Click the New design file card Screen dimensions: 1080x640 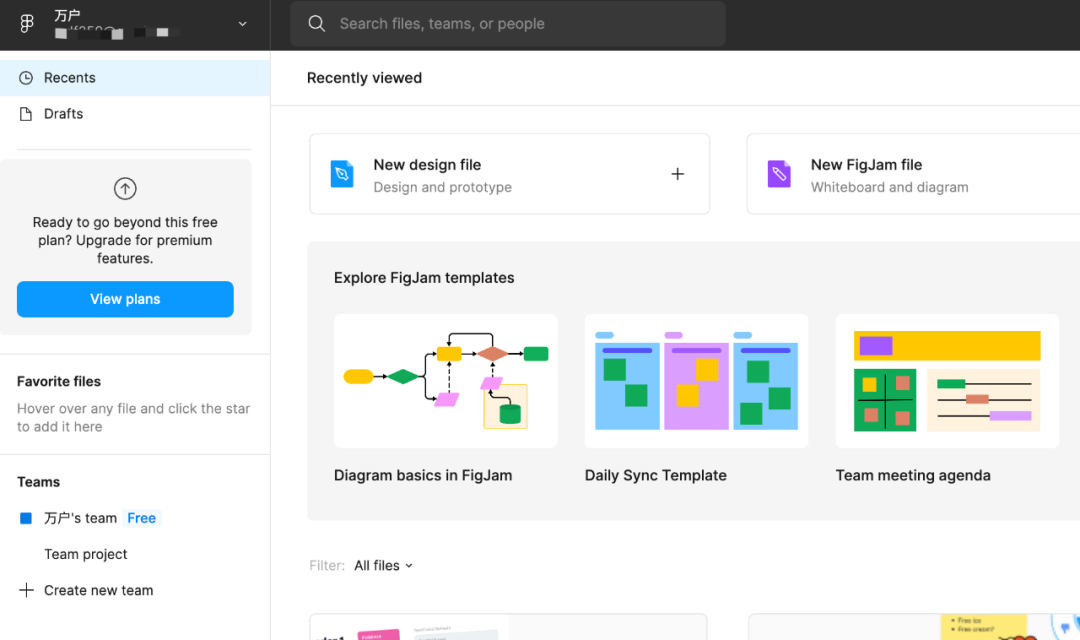510,174
